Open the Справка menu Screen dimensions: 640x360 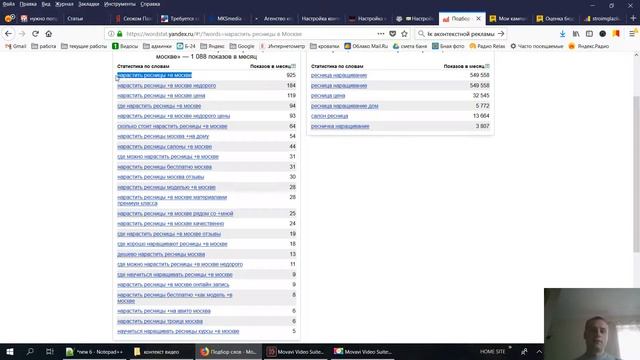150,4
